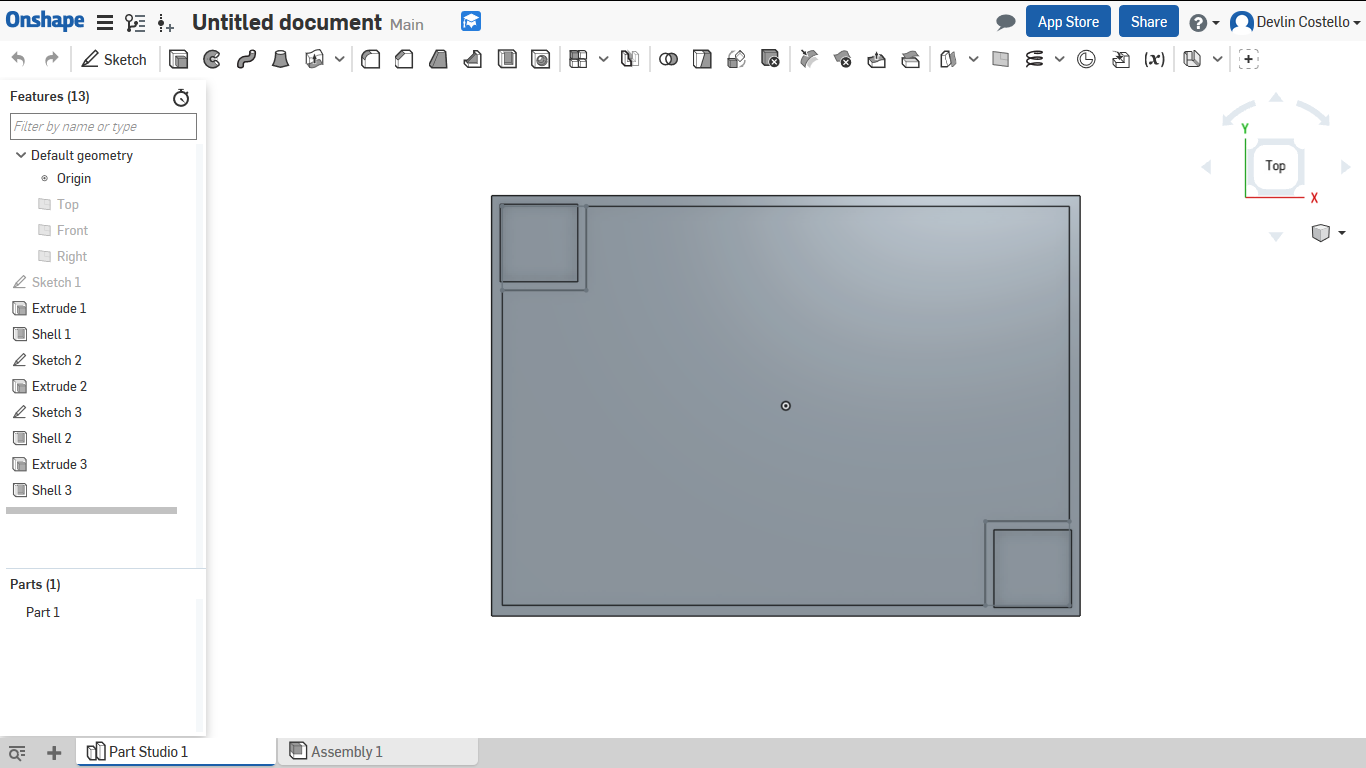Select the Delete part tool
This screenshot has width=1366, height=768.
click(770, 59)
